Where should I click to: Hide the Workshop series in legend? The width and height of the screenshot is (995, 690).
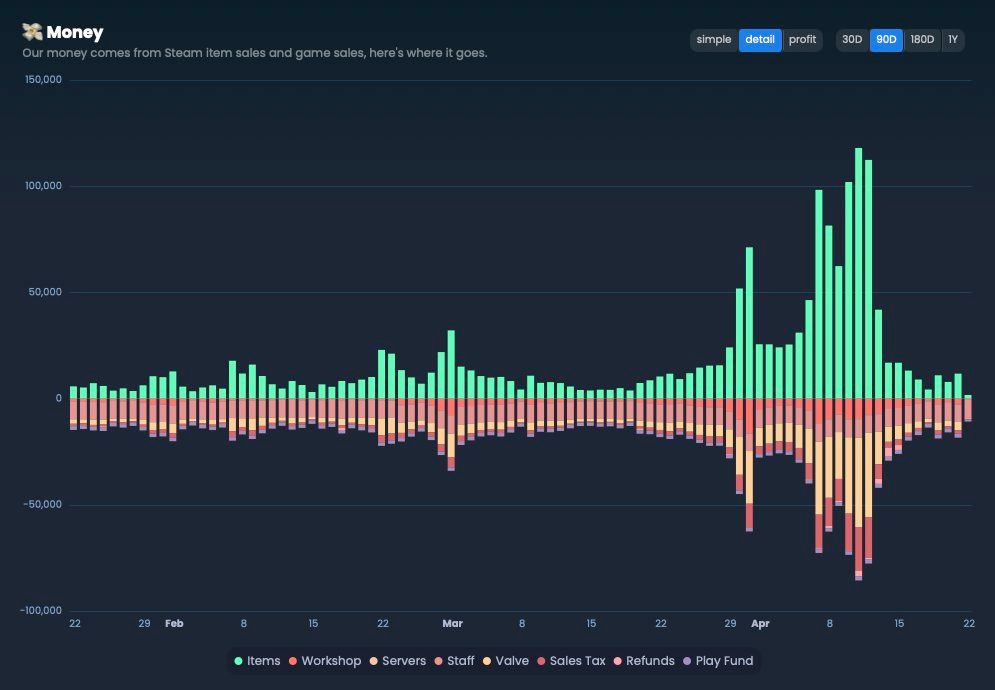pos(324,661)
